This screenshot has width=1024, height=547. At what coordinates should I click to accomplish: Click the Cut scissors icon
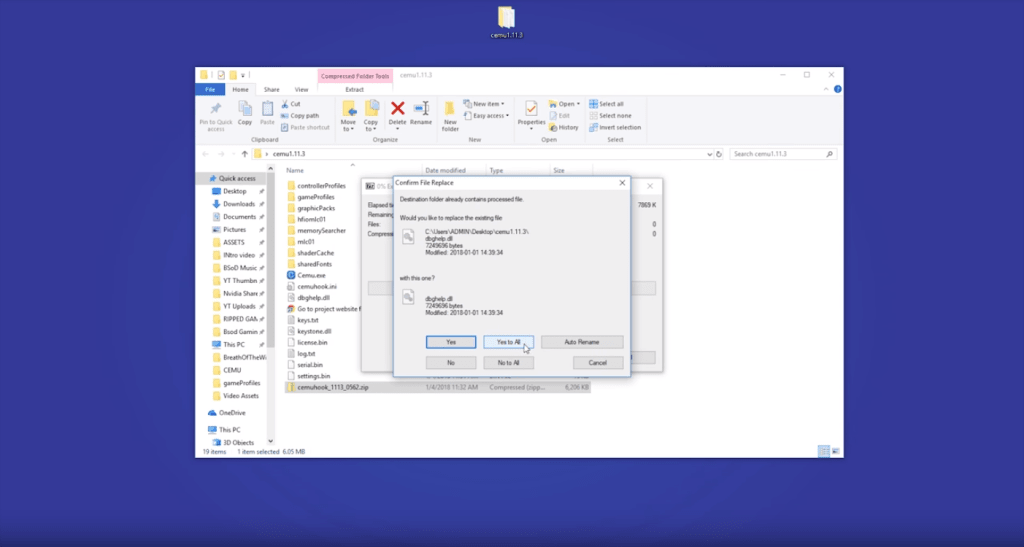(x=286, y=104)
